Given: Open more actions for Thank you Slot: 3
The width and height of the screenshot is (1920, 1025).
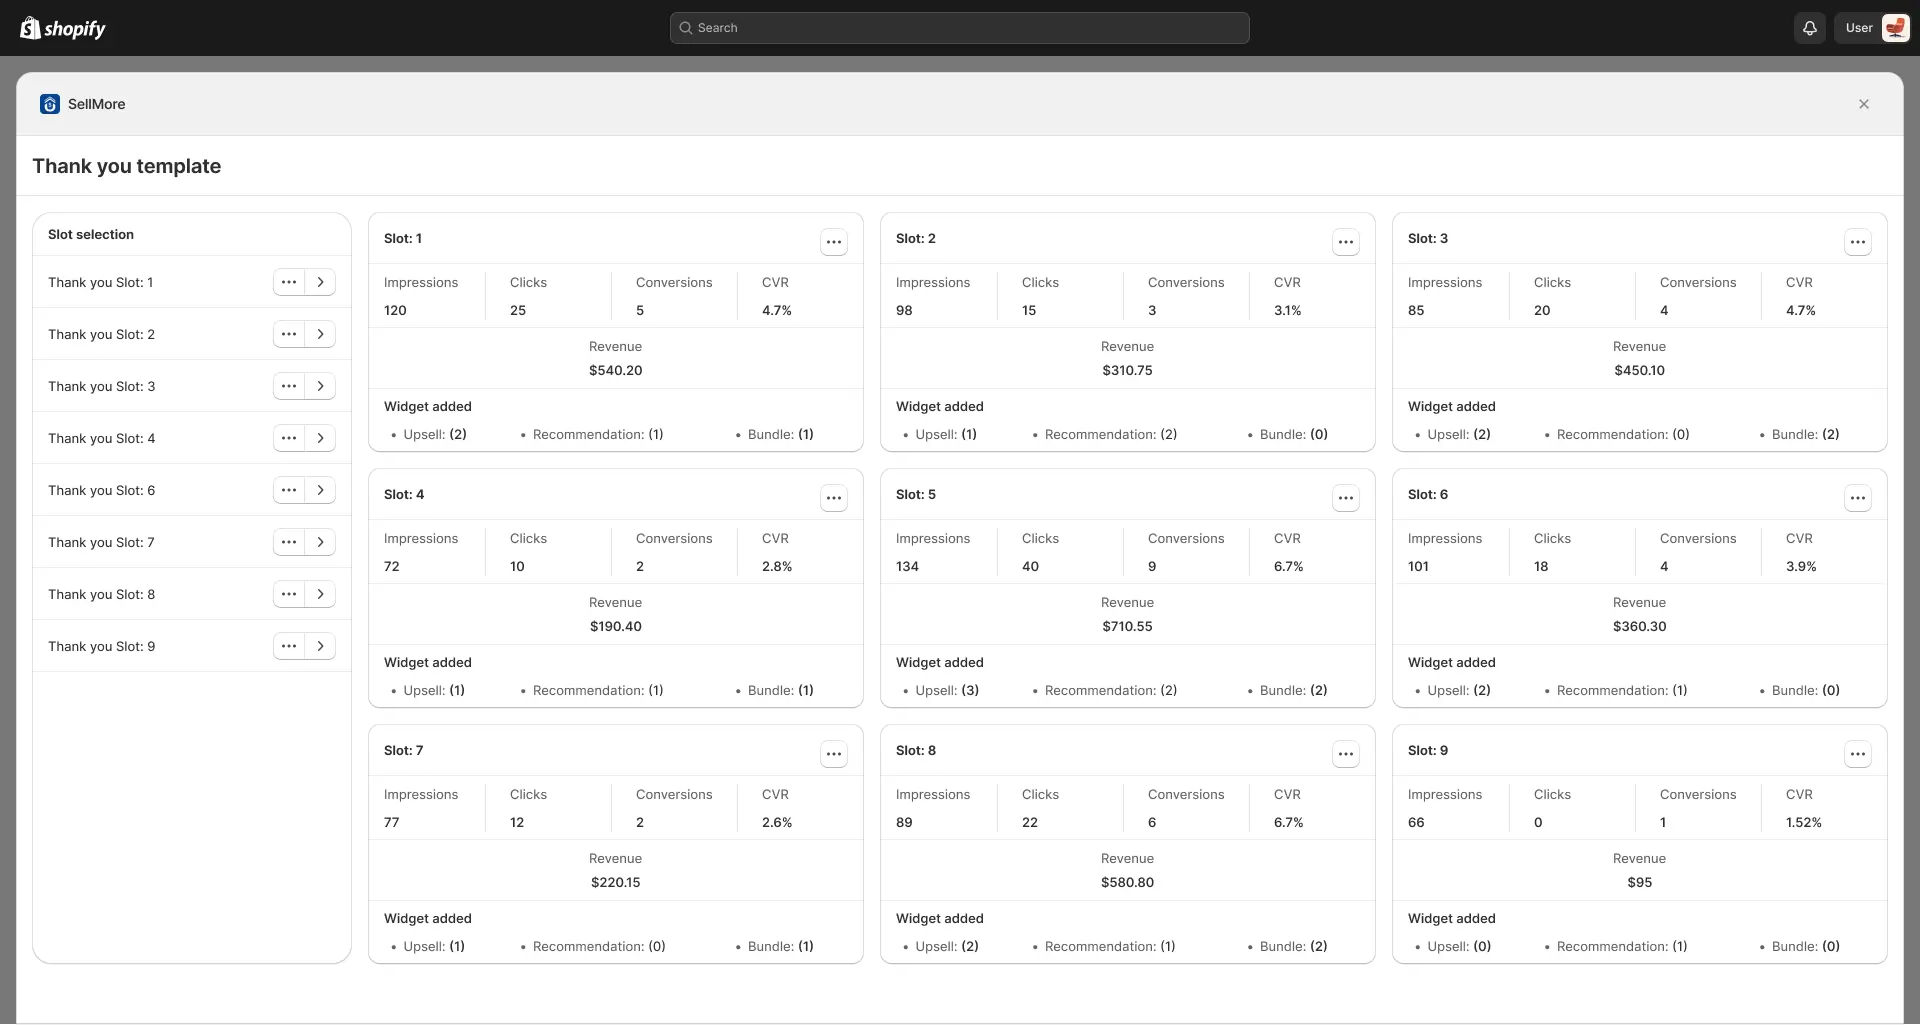Looking at the screenshot, I should click(289, 386).
